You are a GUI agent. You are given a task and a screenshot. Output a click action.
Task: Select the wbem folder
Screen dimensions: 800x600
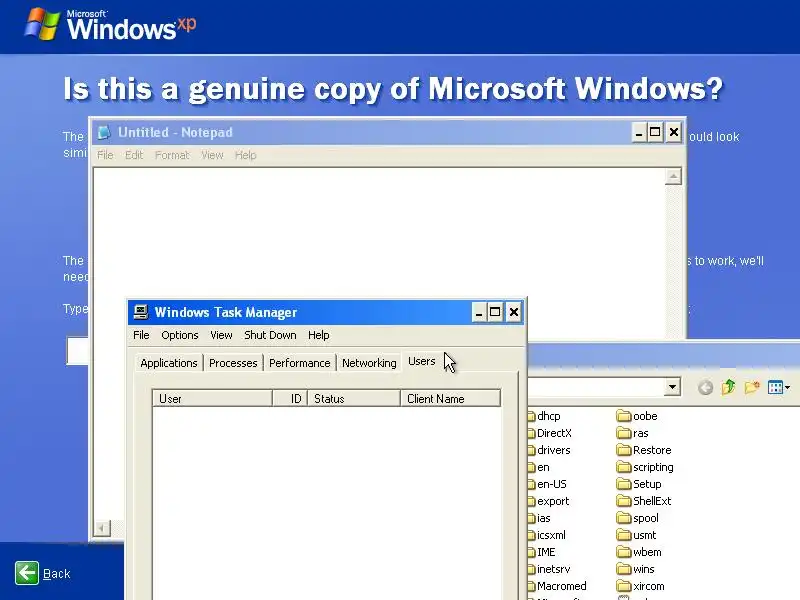(x=639, y=552)
